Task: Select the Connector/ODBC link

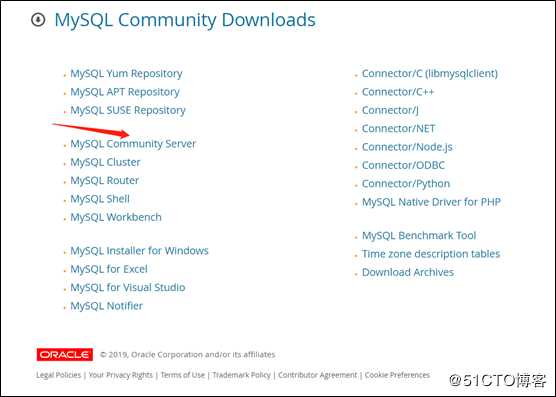Action: (x=403, y=166)
